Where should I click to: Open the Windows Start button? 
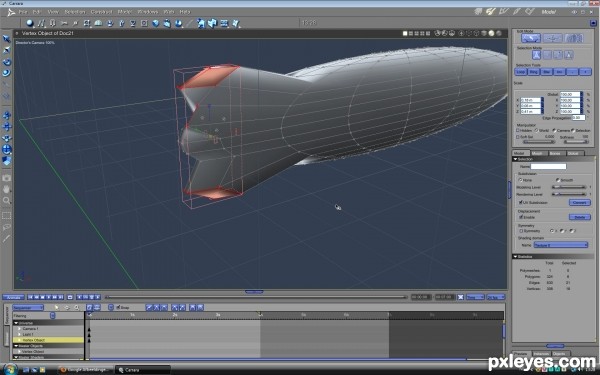(10, 369)
